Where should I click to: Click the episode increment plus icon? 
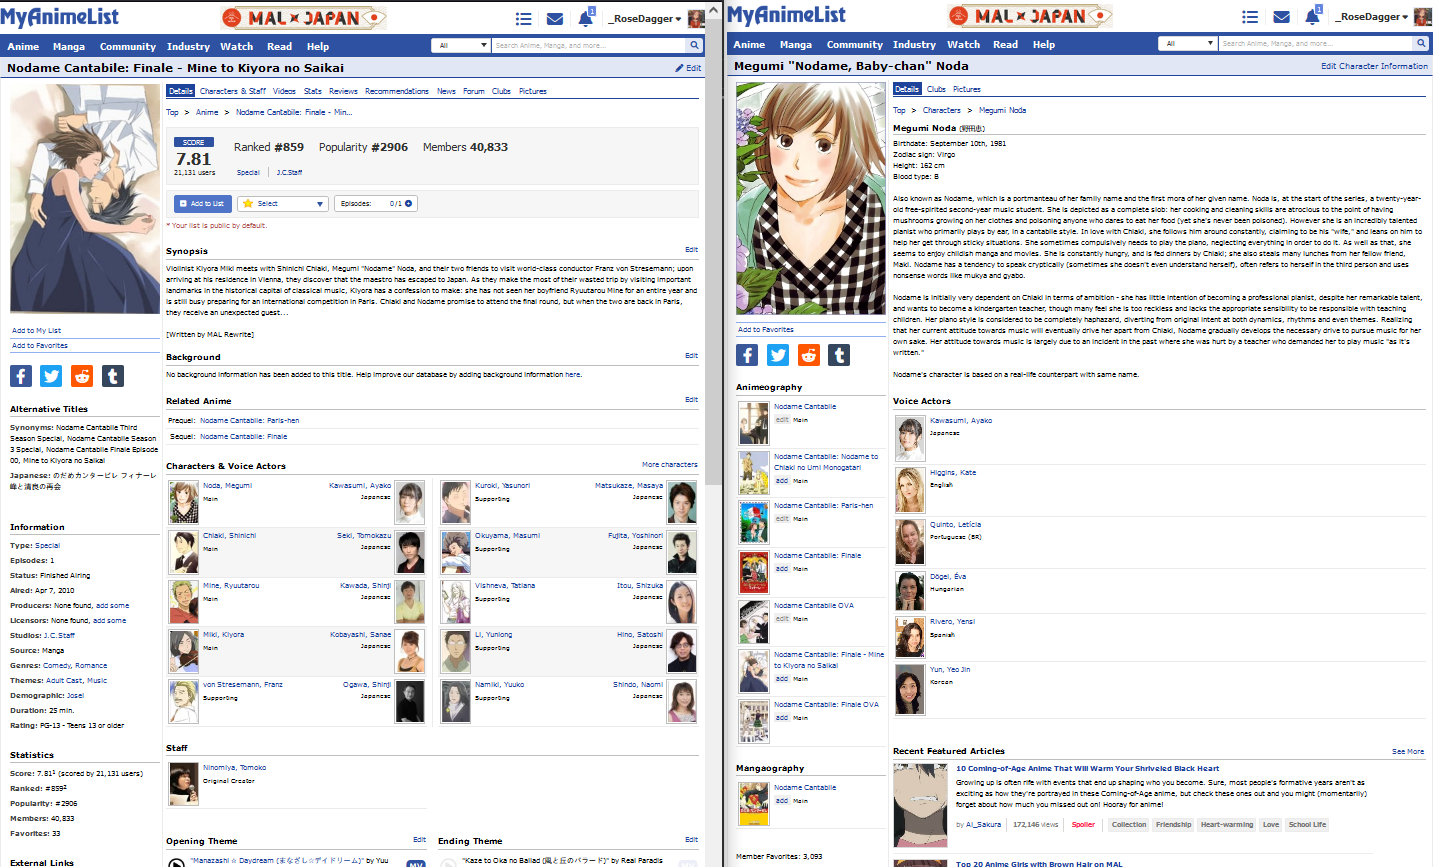pos(408,203)
